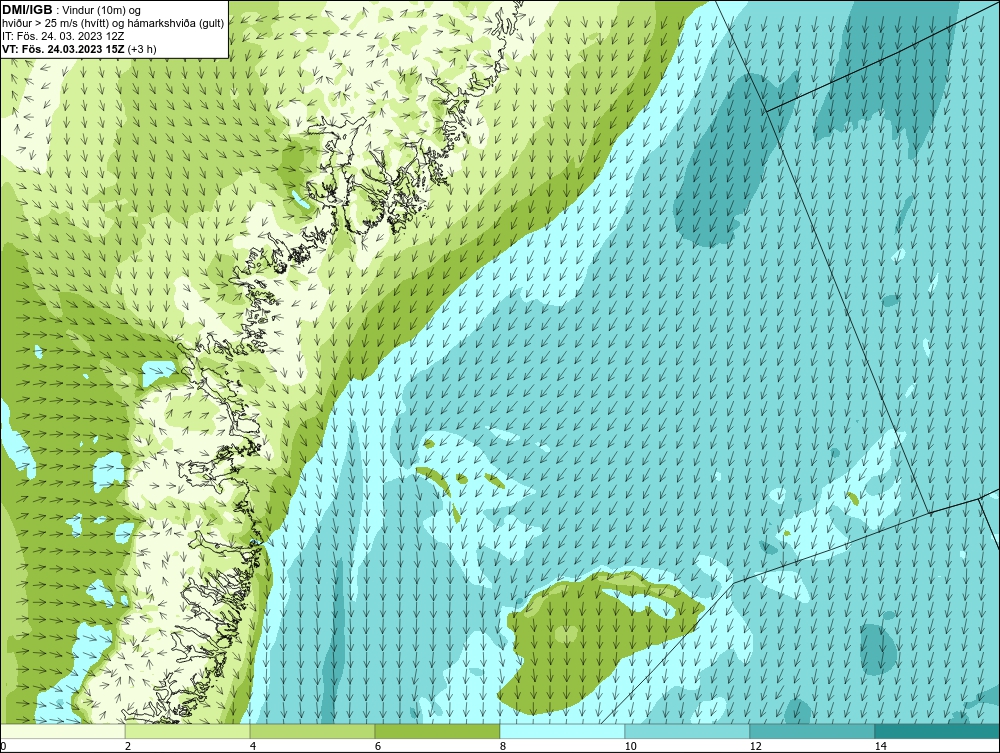Click the 0–2 m/s pale color swatch
Screen dimensions: 1000x753
62,731
